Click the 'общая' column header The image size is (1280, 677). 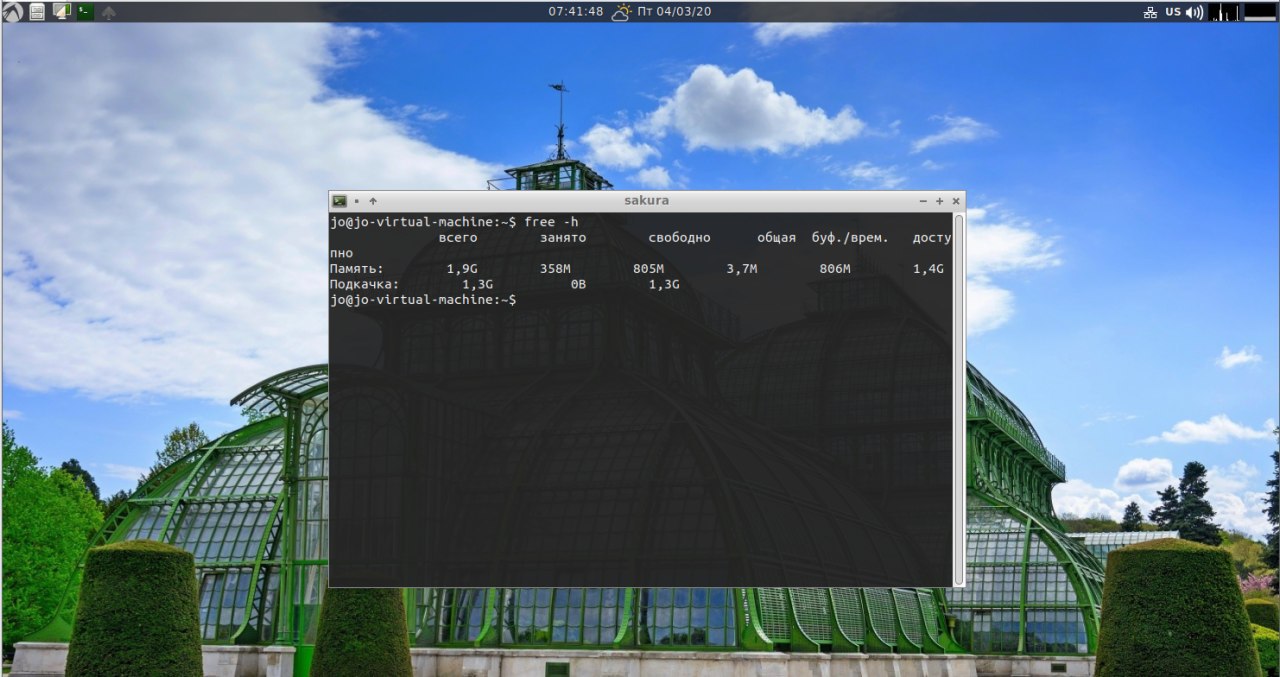[776, 237]
